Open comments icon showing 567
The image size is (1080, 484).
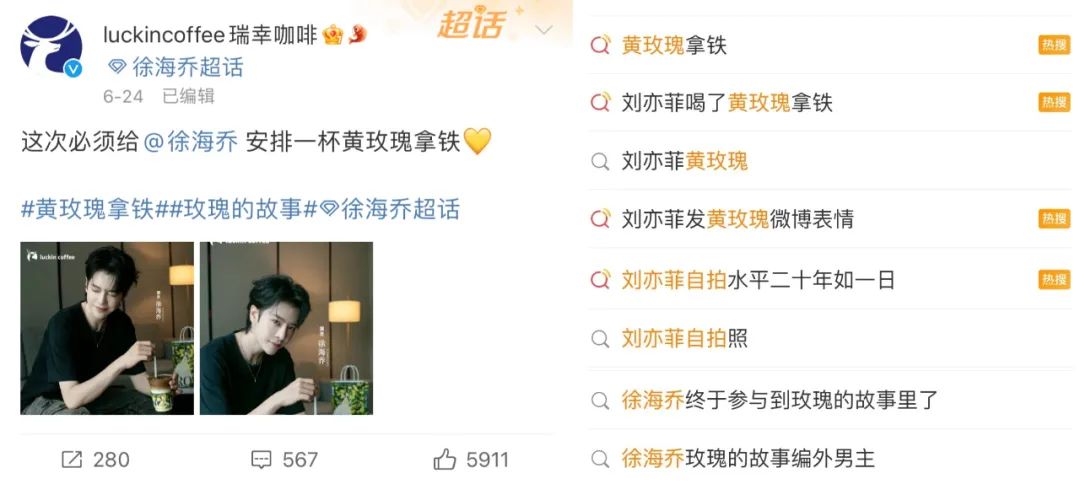261,459
